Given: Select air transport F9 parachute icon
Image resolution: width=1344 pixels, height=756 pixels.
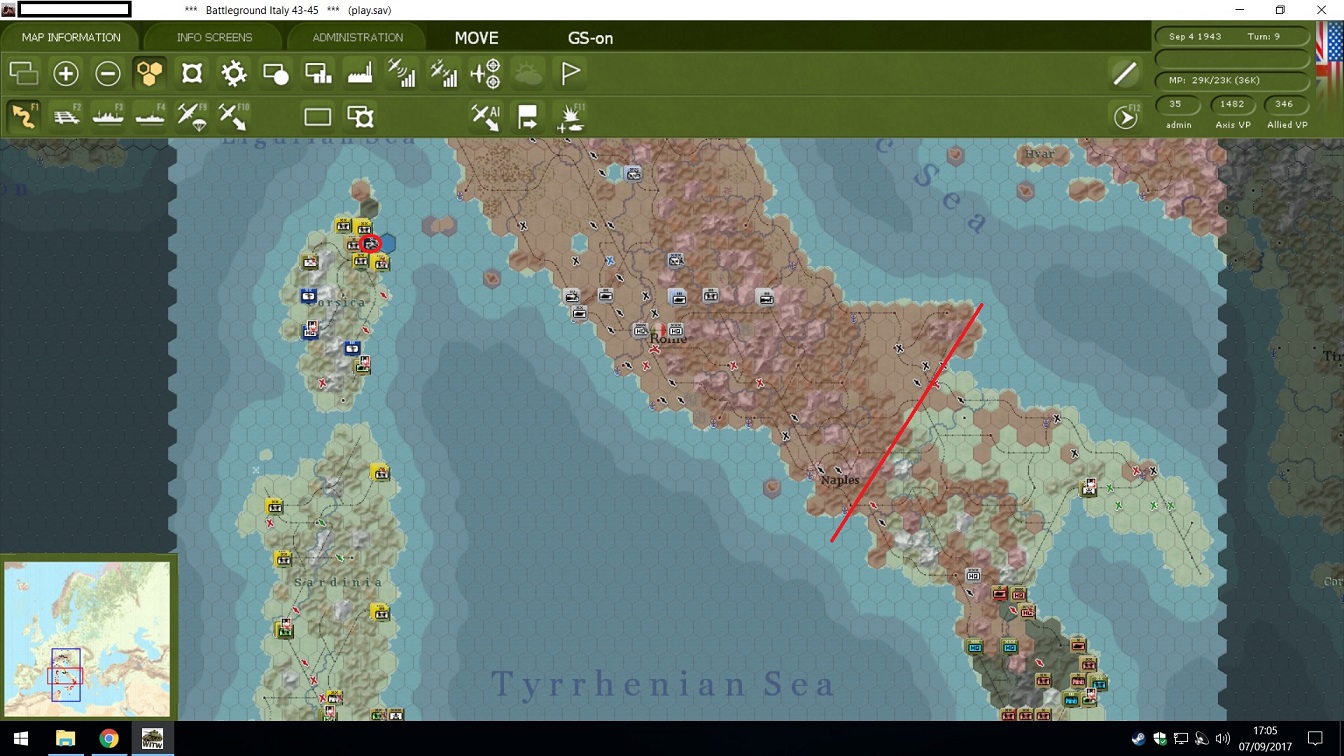Looking at the screenshot, I should coord(192,117).
